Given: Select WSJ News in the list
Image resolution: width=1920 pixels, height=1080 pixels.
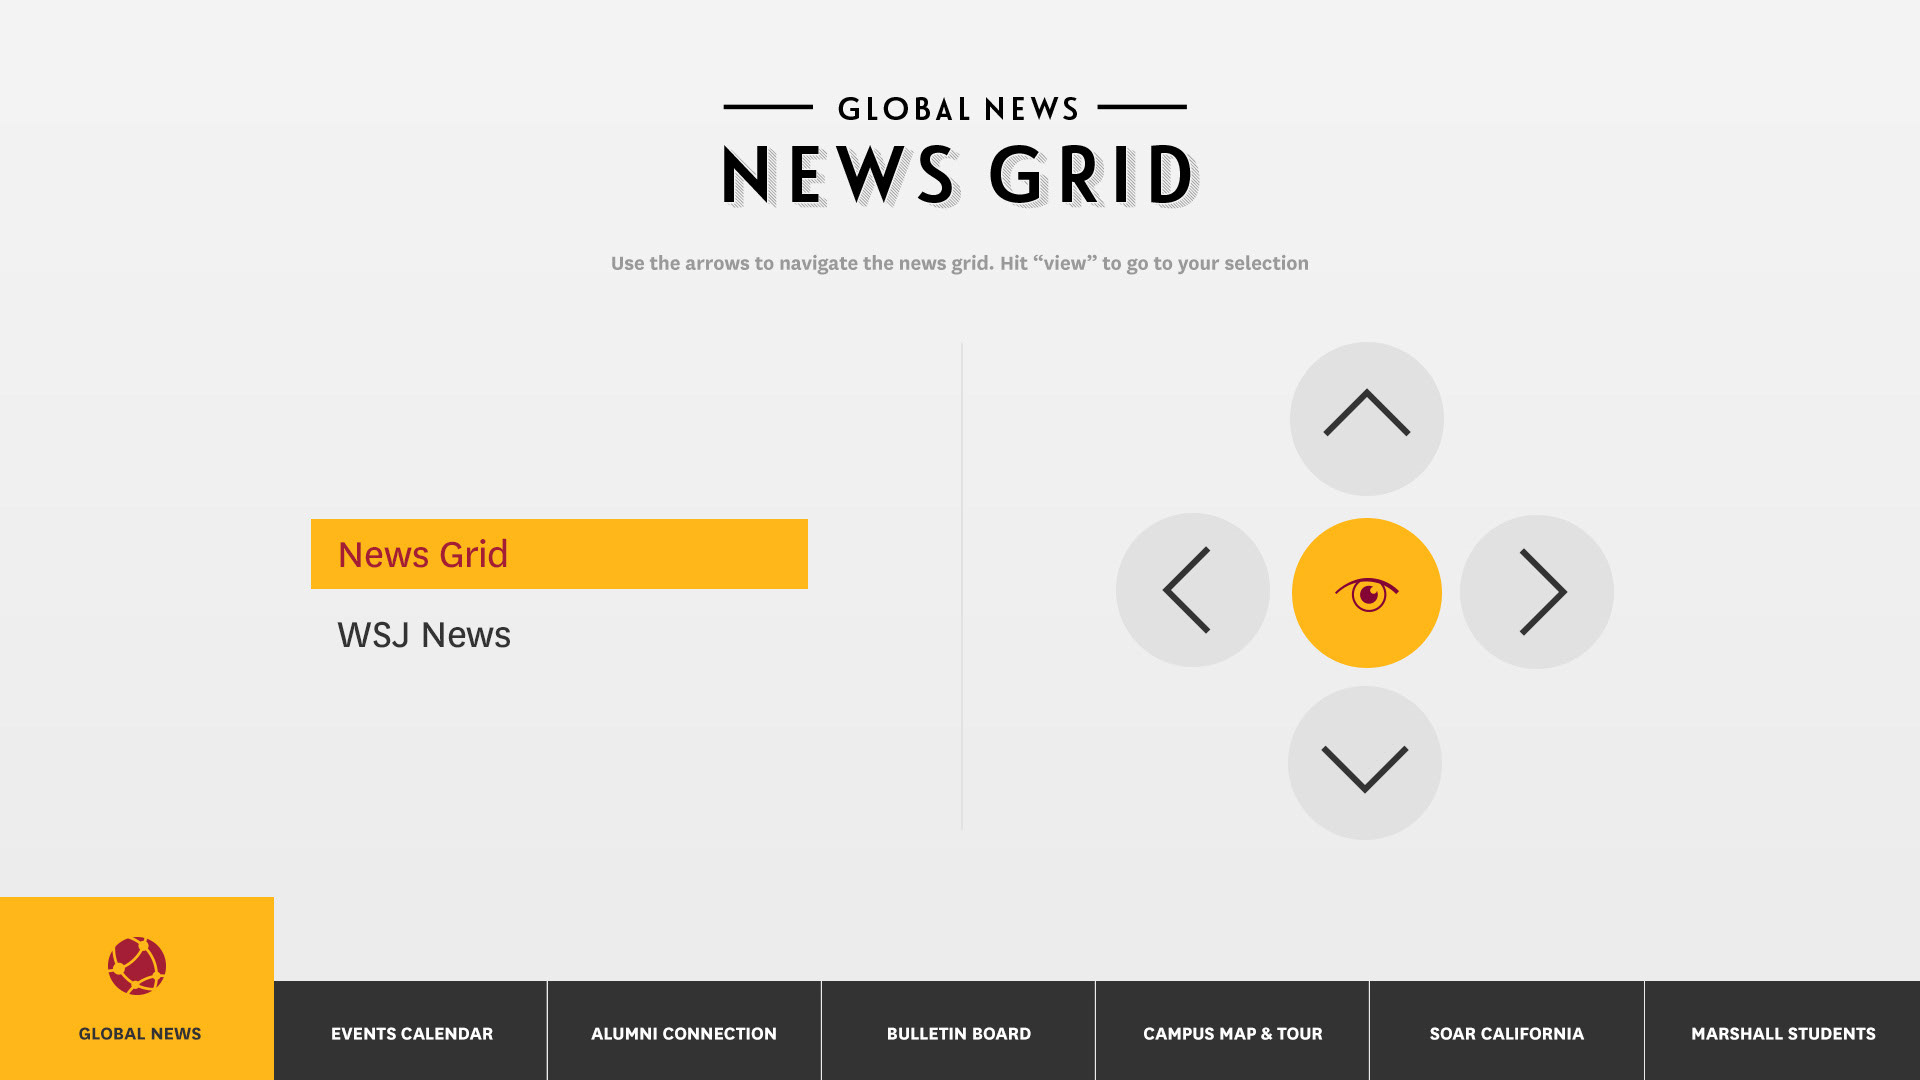Looking at the screenshot, I should (x=424, y=635).
